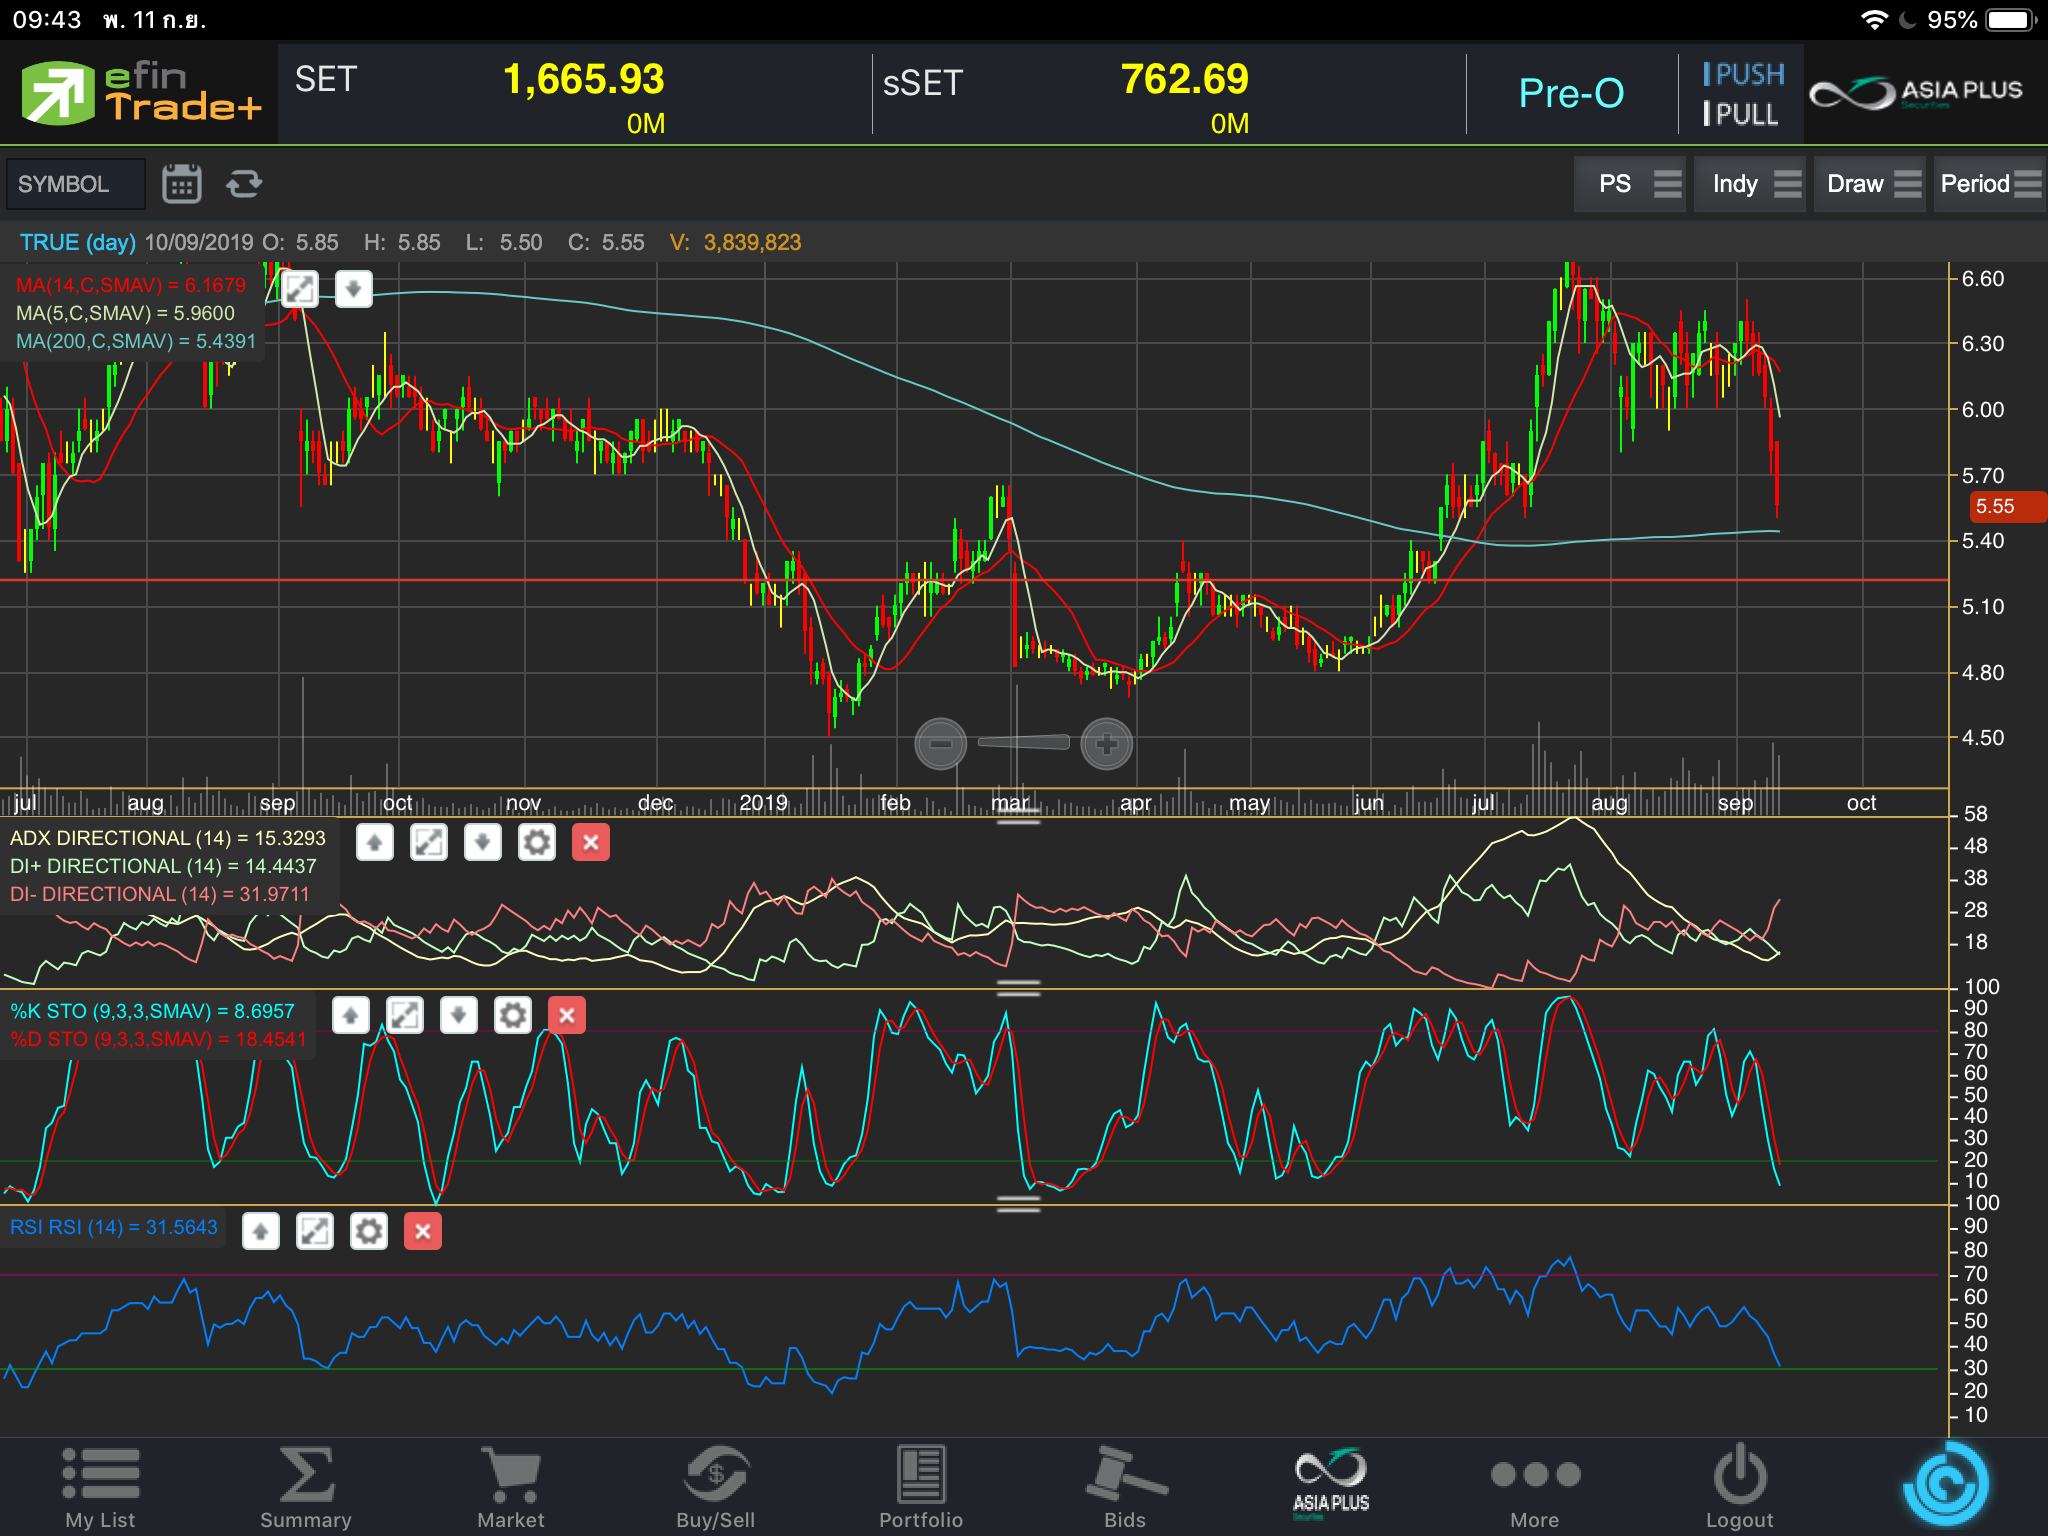Open the Indy indicators menu
This screenshot has width=2048, height=1536.
[1751, 184]
